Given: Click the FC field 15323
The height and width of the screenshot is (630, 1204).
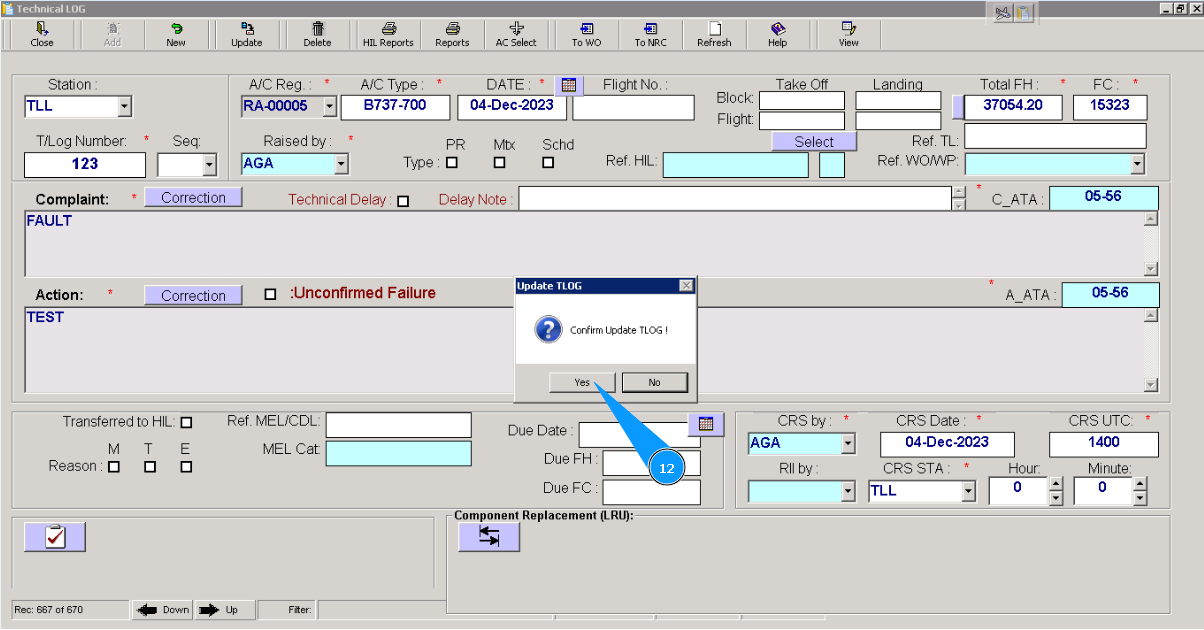Looking at the screenshot, I should 1110,107.
